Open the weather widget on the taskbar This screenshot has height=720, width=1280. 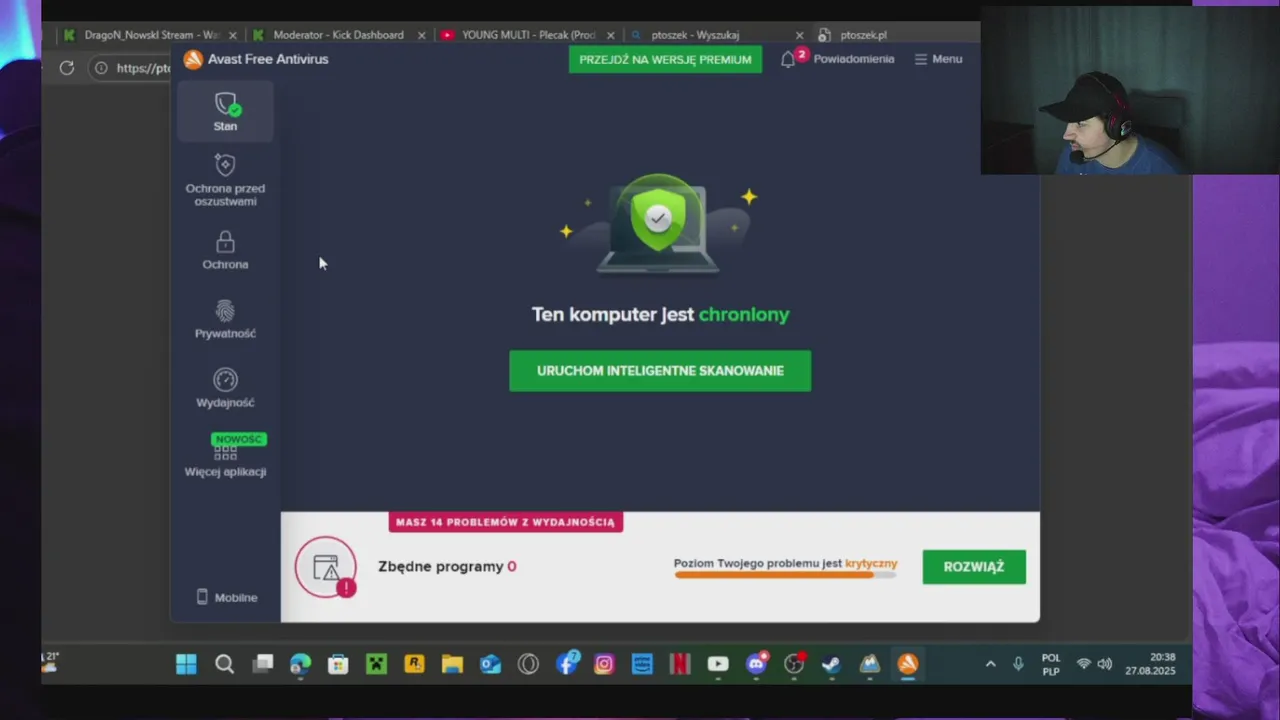[x=49, y=662]
